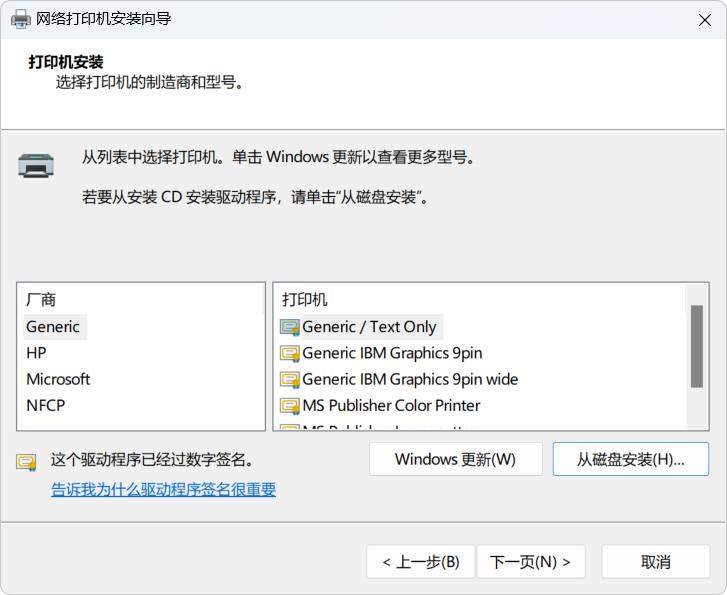Click the Windows 更新(W) button
The height and width of the screenshot is (595, 727).
pyautogui.click(x=455, y=460)
